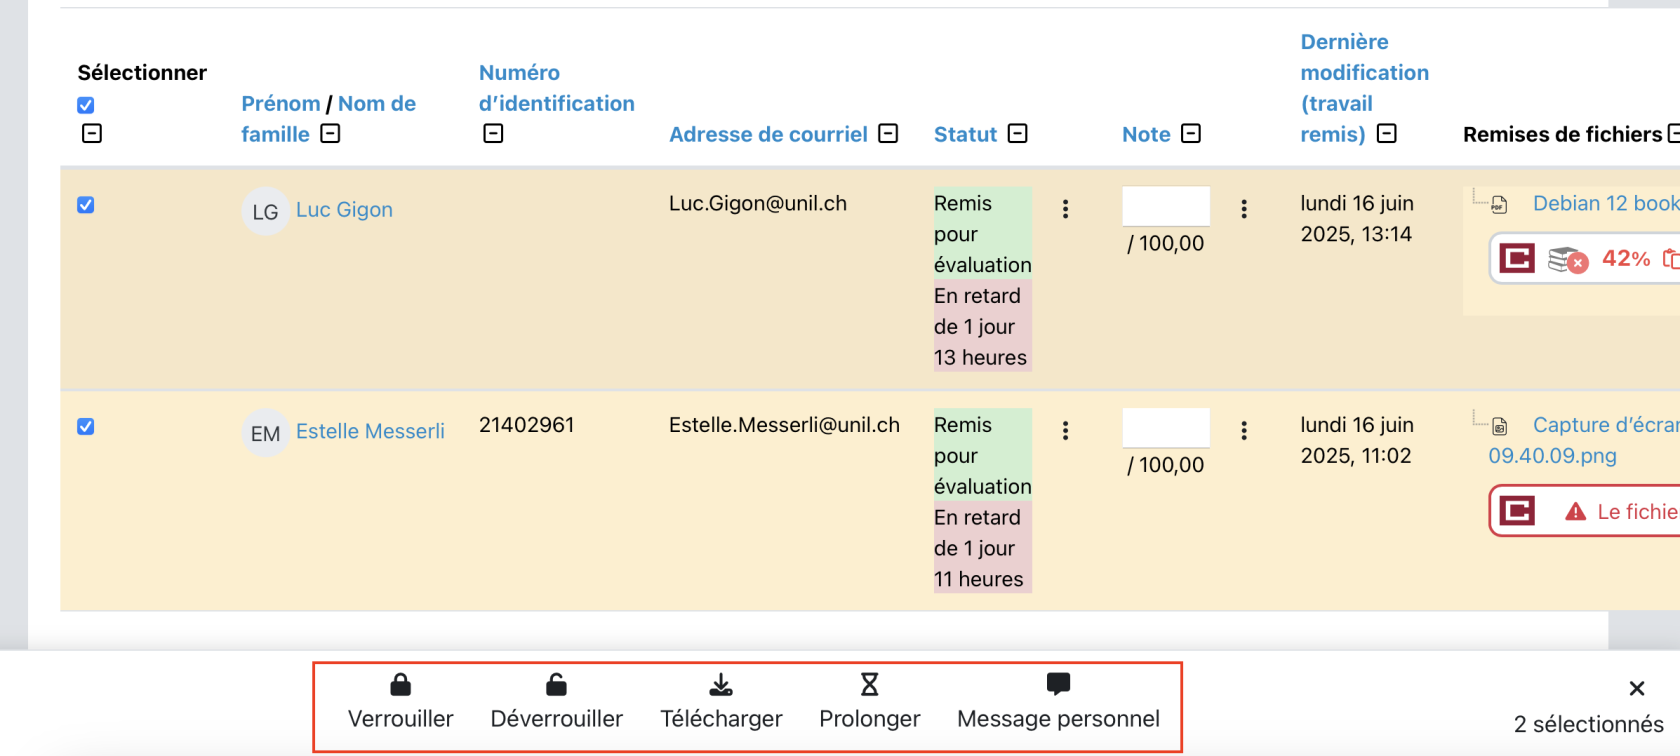1680x756 pixels.
Task: Sort by Numéro d'identification column header
Action: (555, 88)
